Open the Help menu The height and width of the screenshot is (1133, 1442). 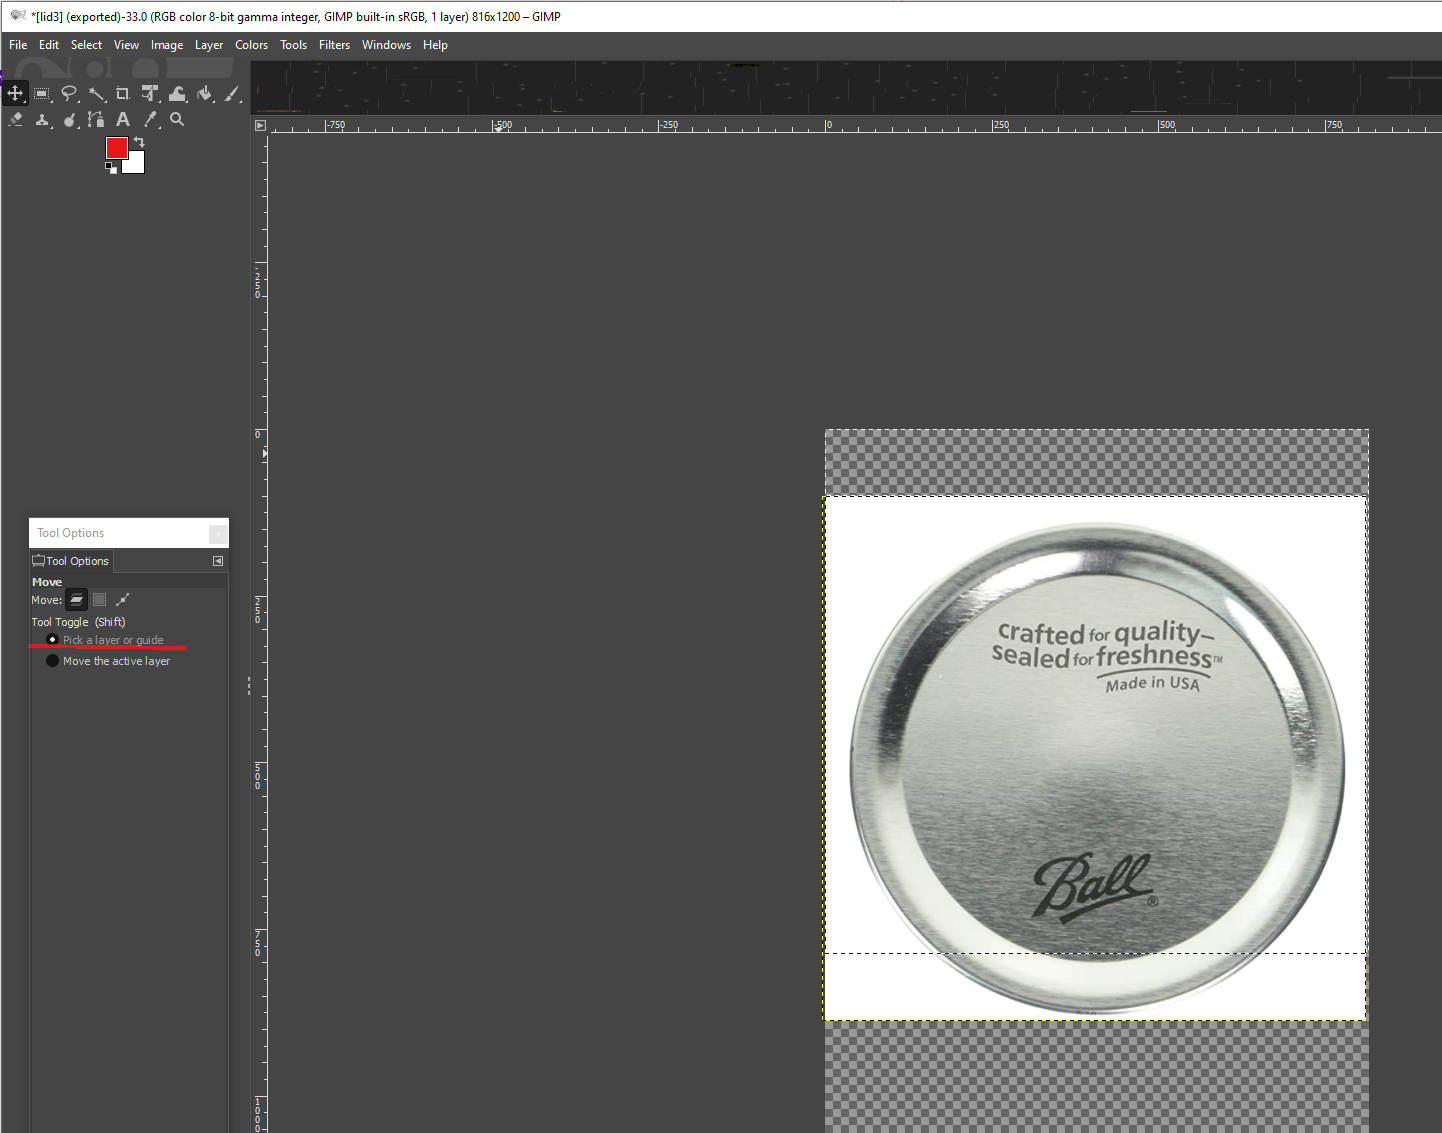click(x=435, y=45)
